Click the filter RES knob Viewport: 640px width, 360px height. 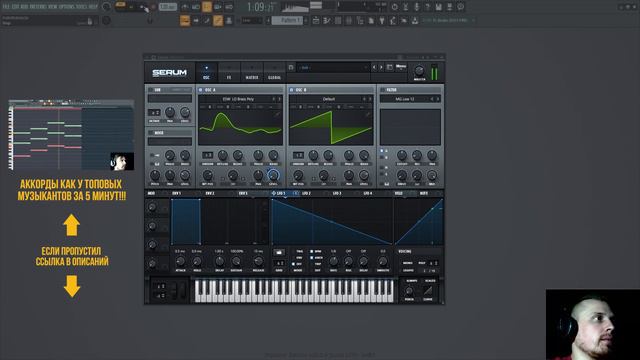pyautogui.click(x=417, y=155)
